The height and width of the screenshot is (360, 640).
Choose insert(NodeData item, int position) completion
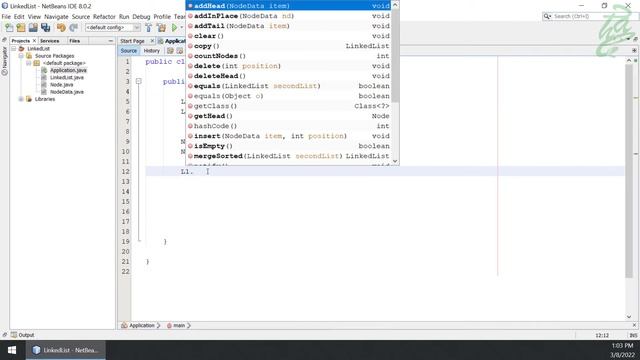click(289, 136)
